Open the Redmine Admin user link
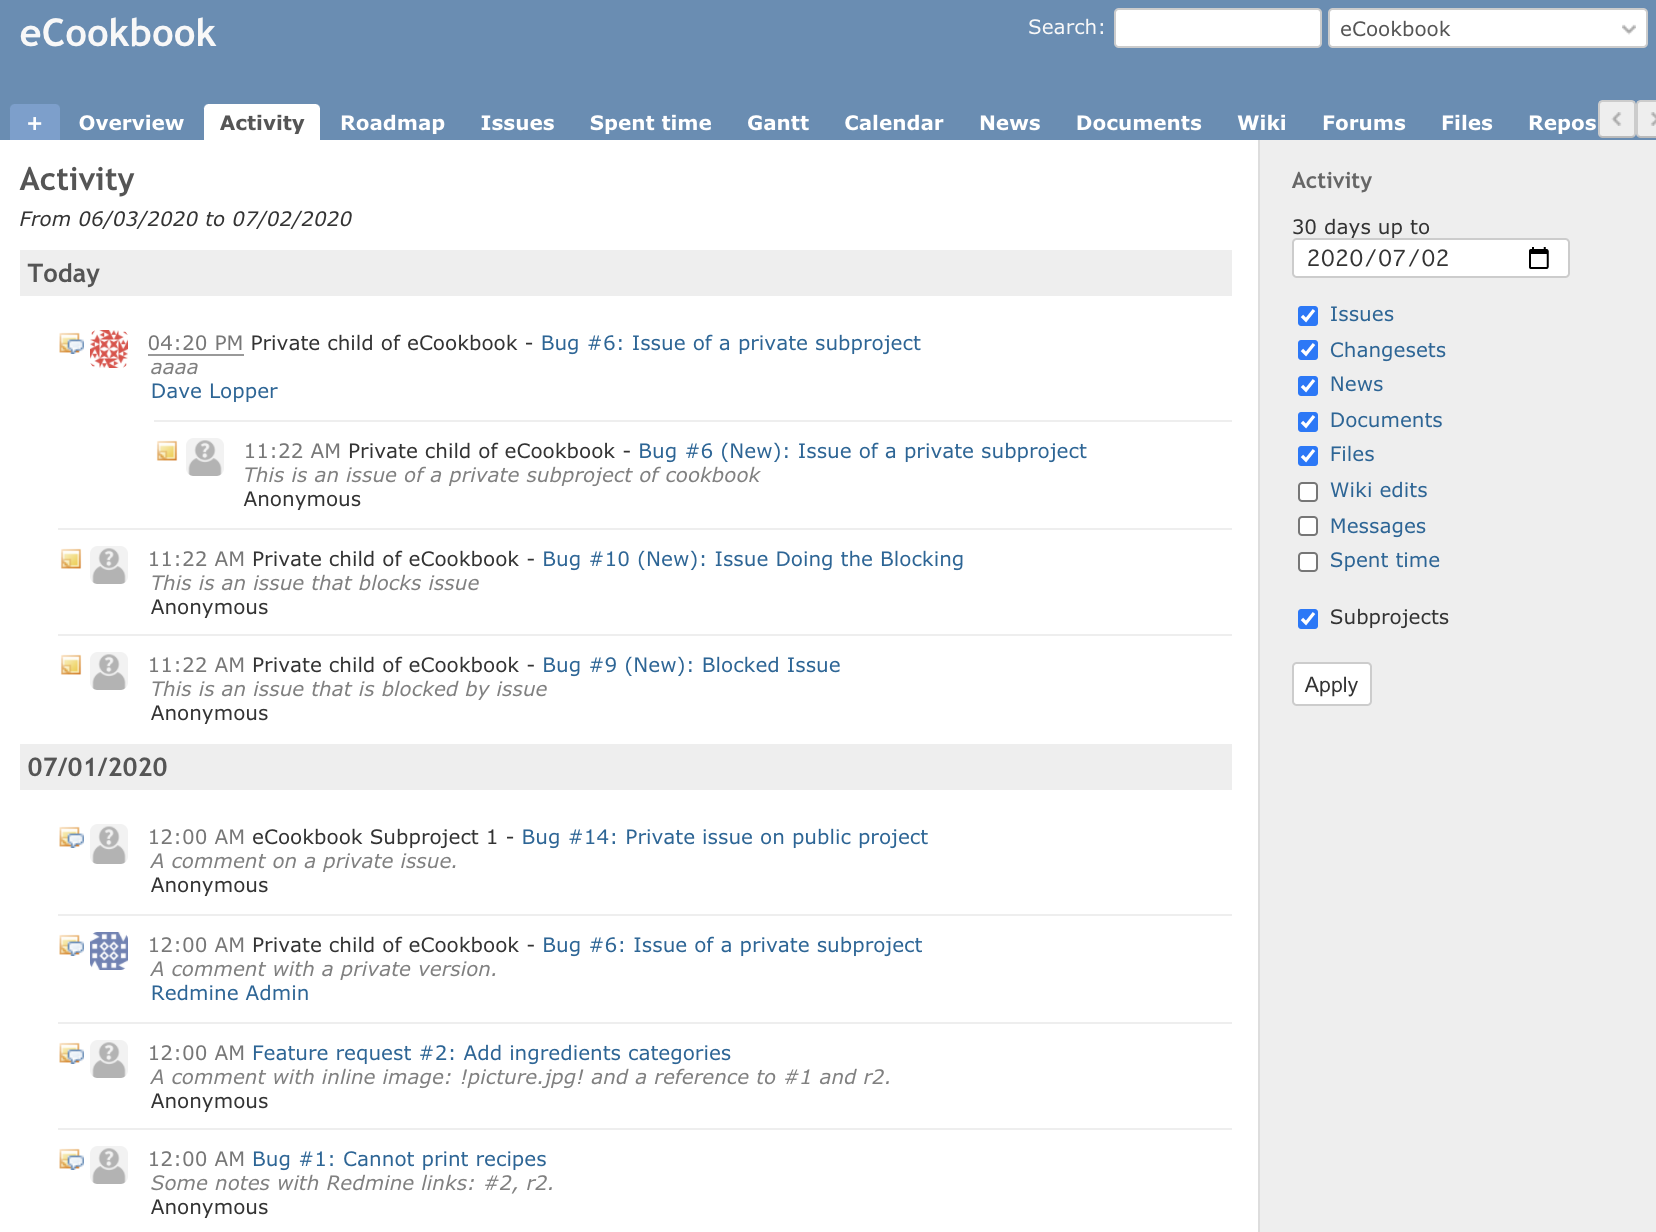 coord(230,993)
